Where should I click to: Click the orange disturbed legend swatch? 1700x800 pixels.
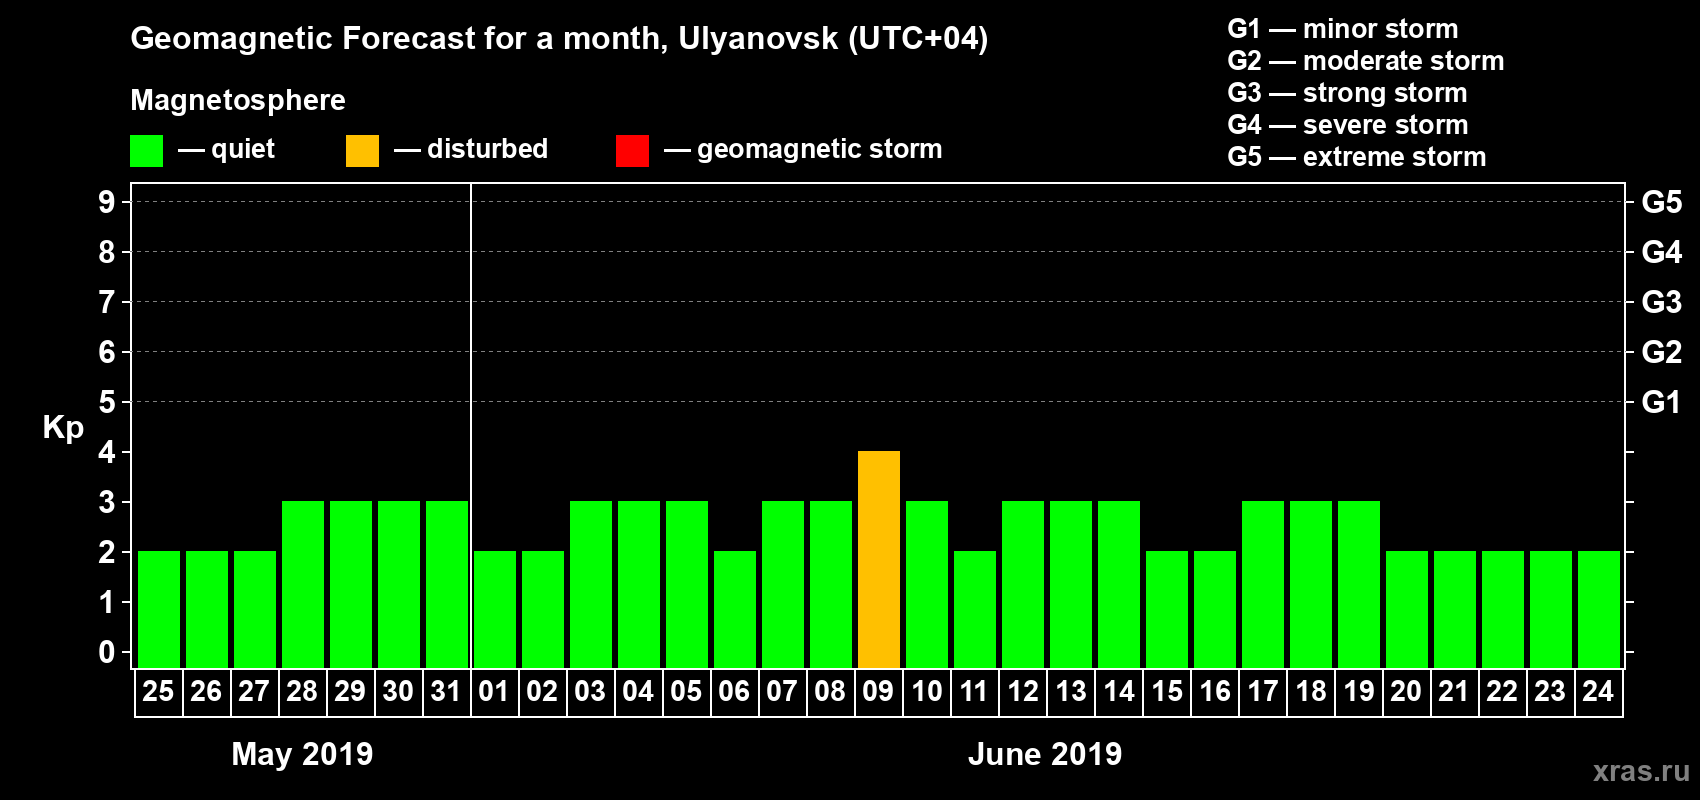(362, 151)
